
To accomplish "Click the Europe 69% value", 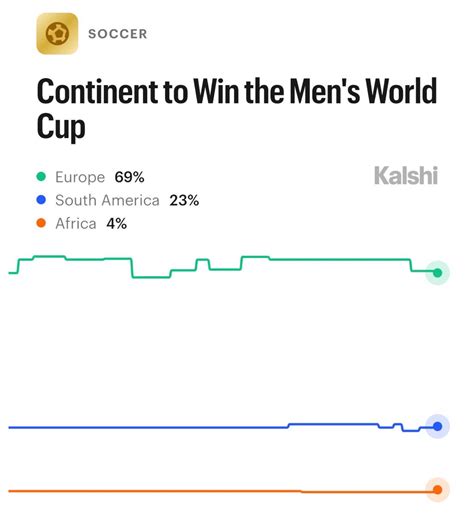I will [x=129, y=177].
